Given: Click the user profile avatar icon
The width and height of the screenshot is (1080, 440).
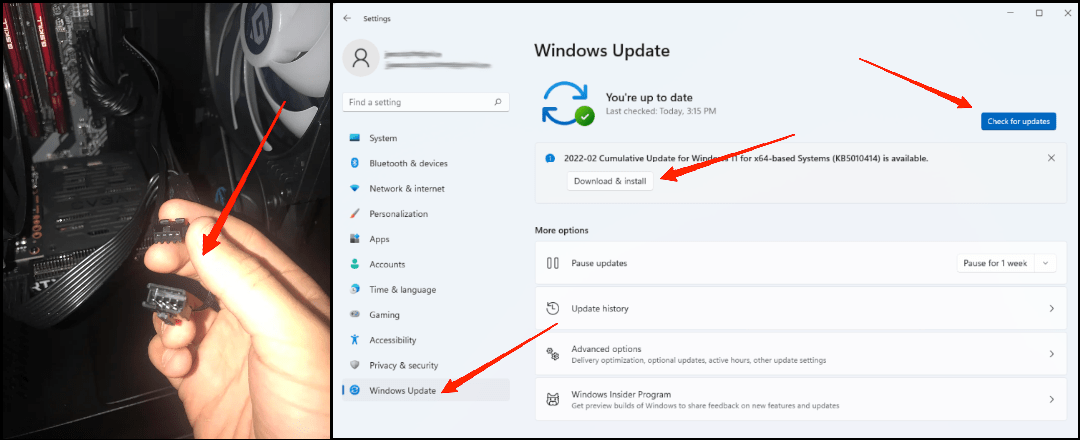Looking at the screenshot, I should click(361, 58).
